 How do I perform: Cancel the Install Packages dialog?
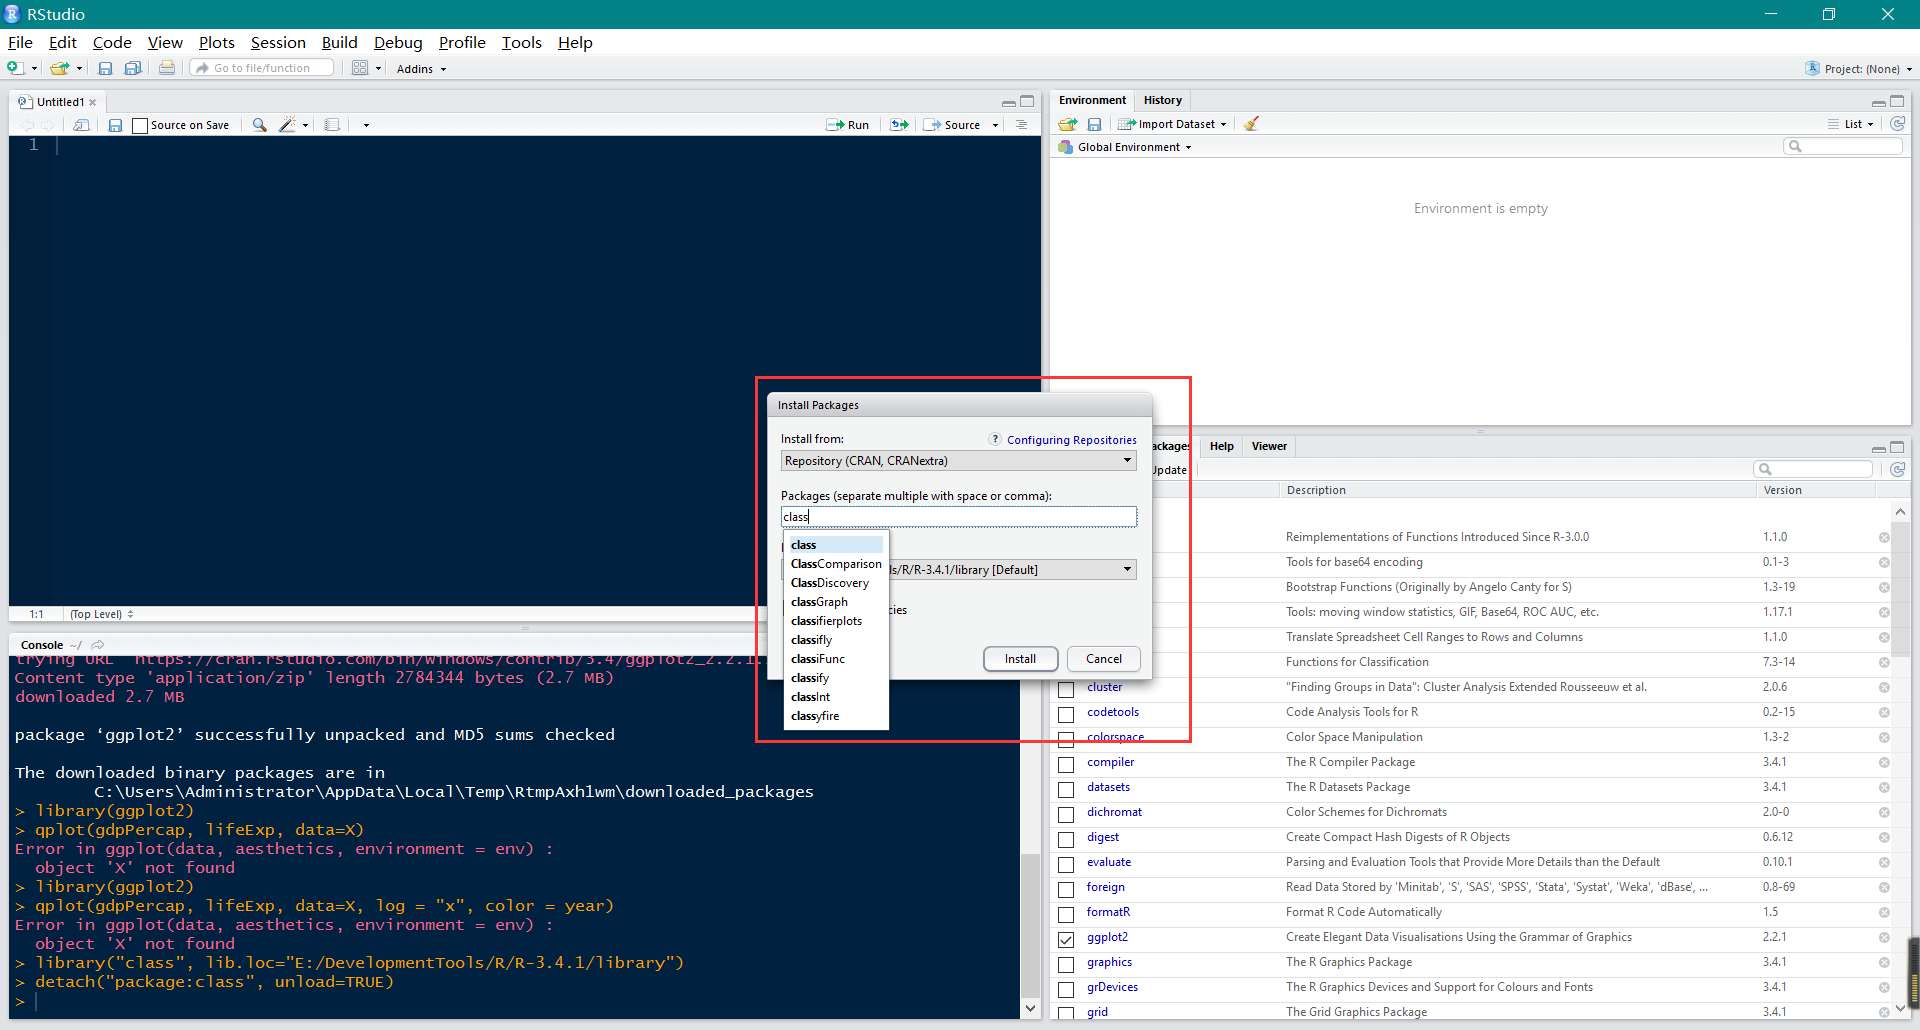pyautogui.click(x=1104, y=659)
